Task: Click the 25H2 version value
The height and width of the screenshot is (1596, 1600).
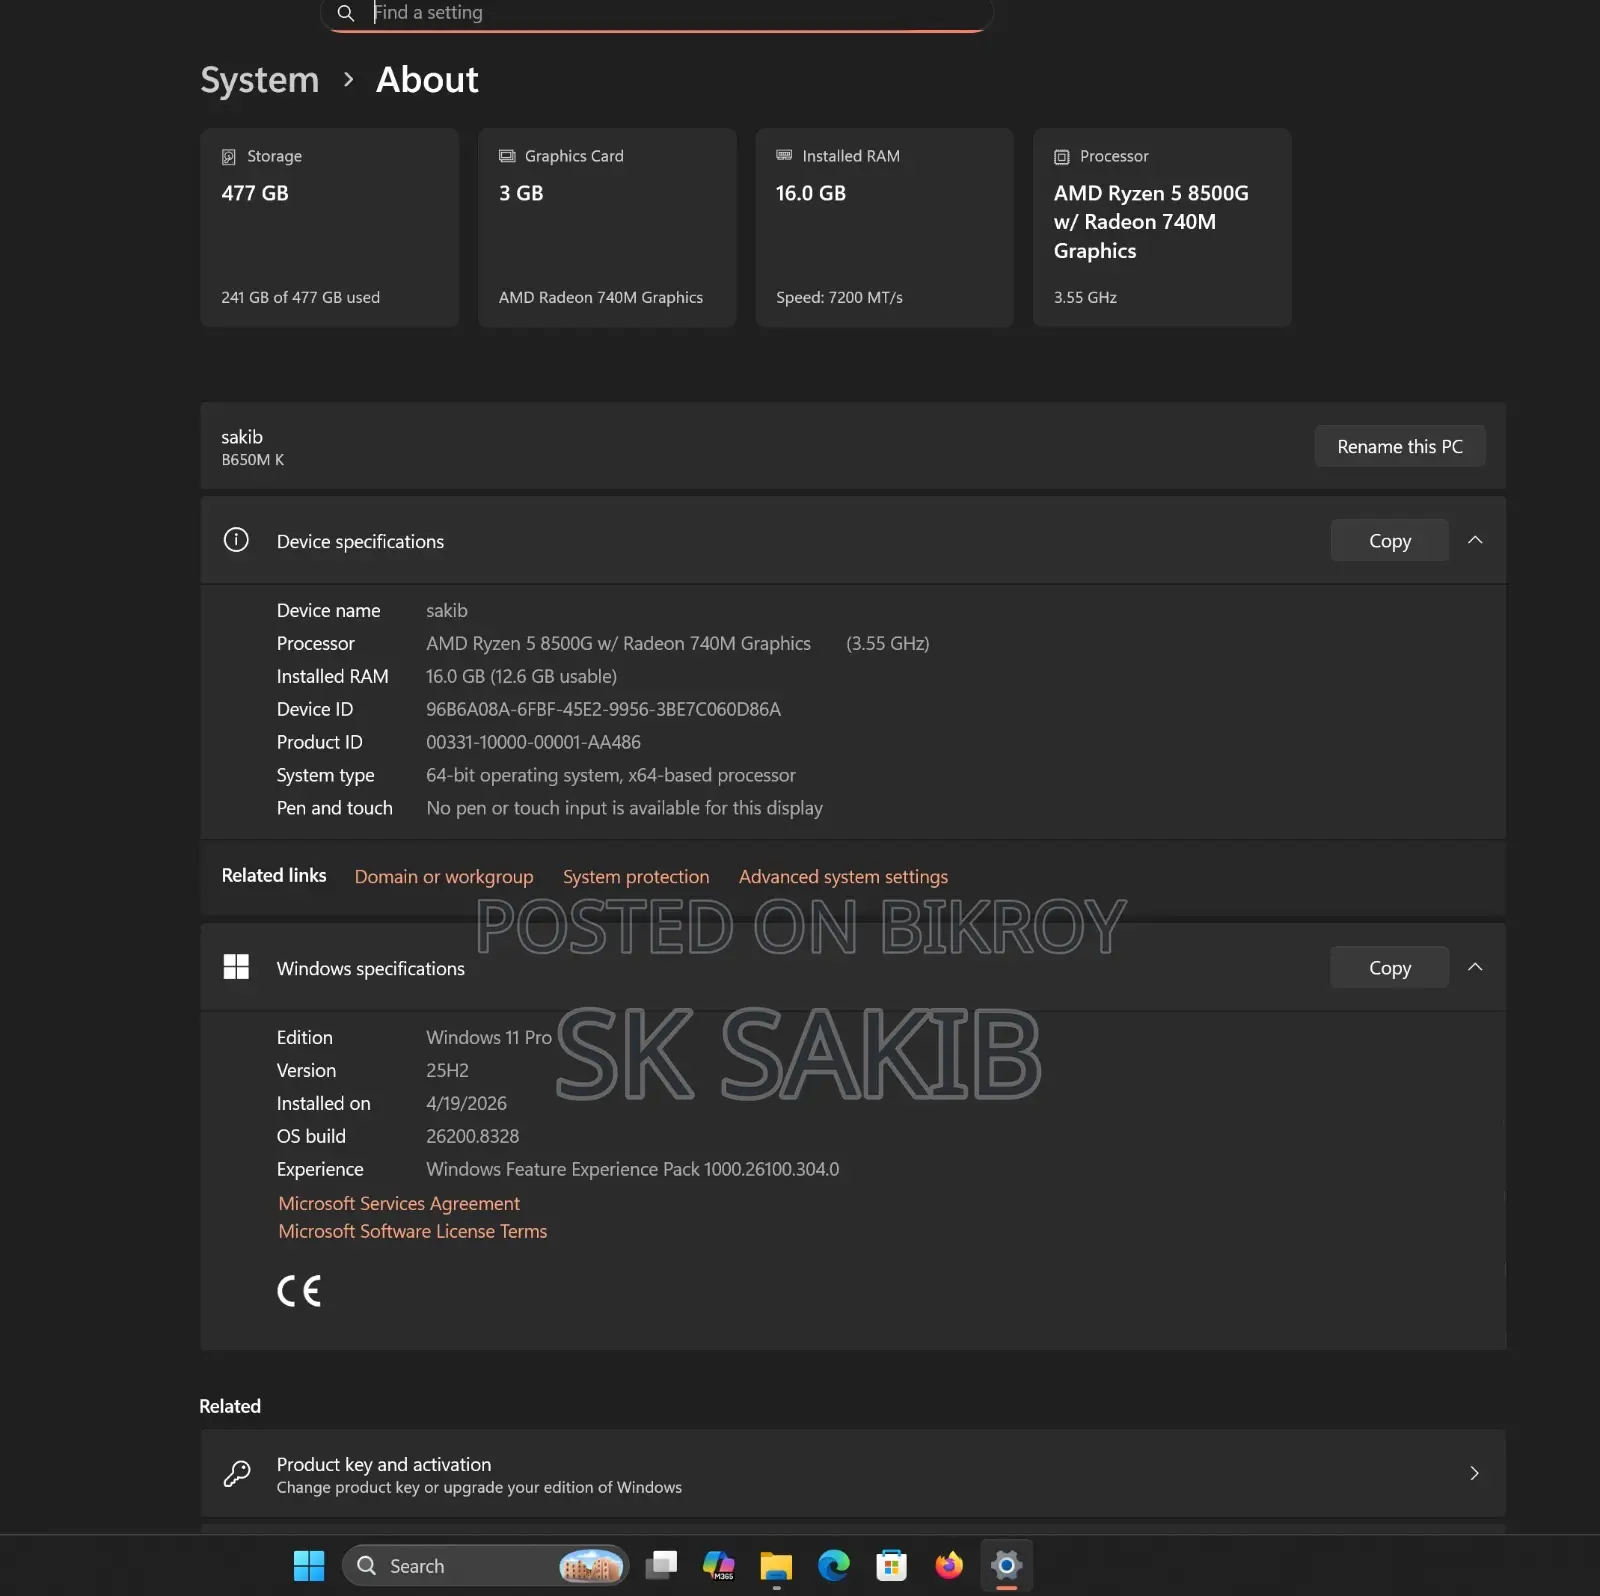Action: coord(447,1070)
